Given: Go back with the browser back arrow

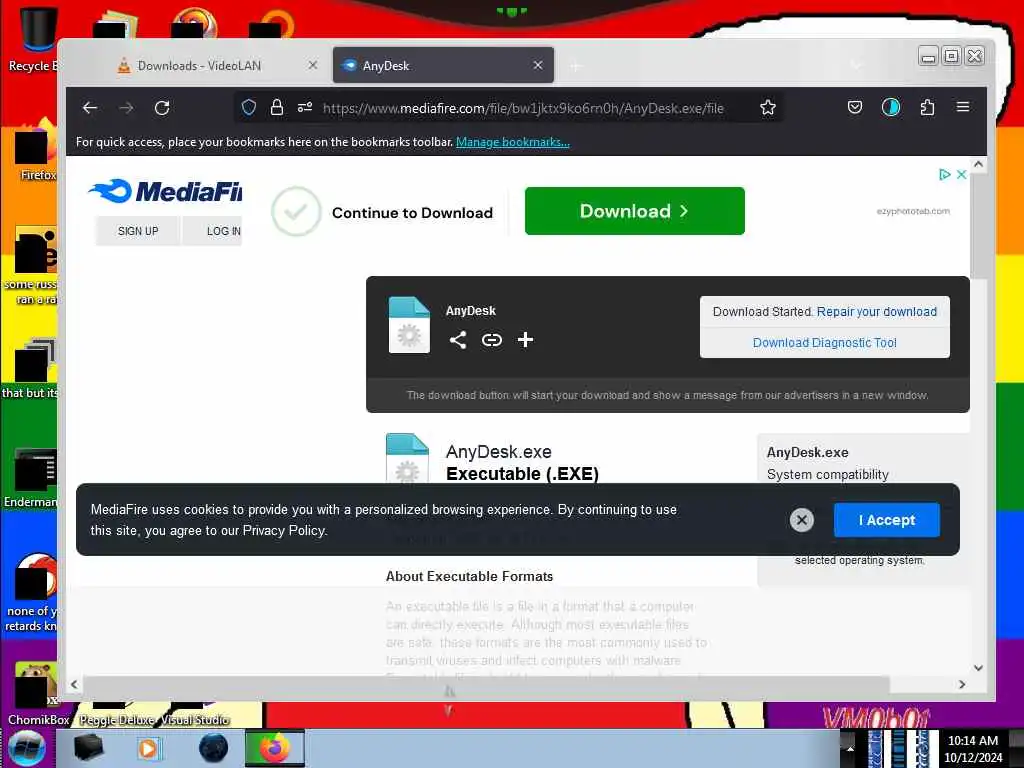Looking at the screenshot, I should [x=90, y=108].
